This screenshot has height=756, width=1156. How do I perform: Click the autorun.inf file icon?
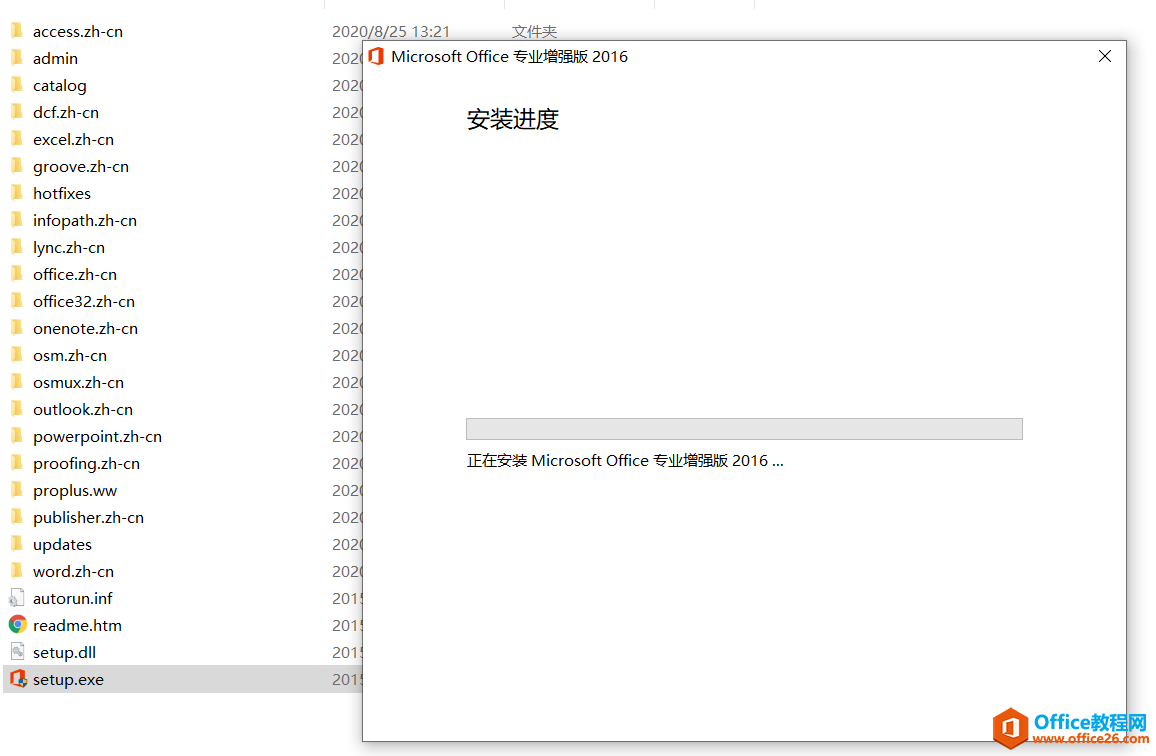click(17, 597)
